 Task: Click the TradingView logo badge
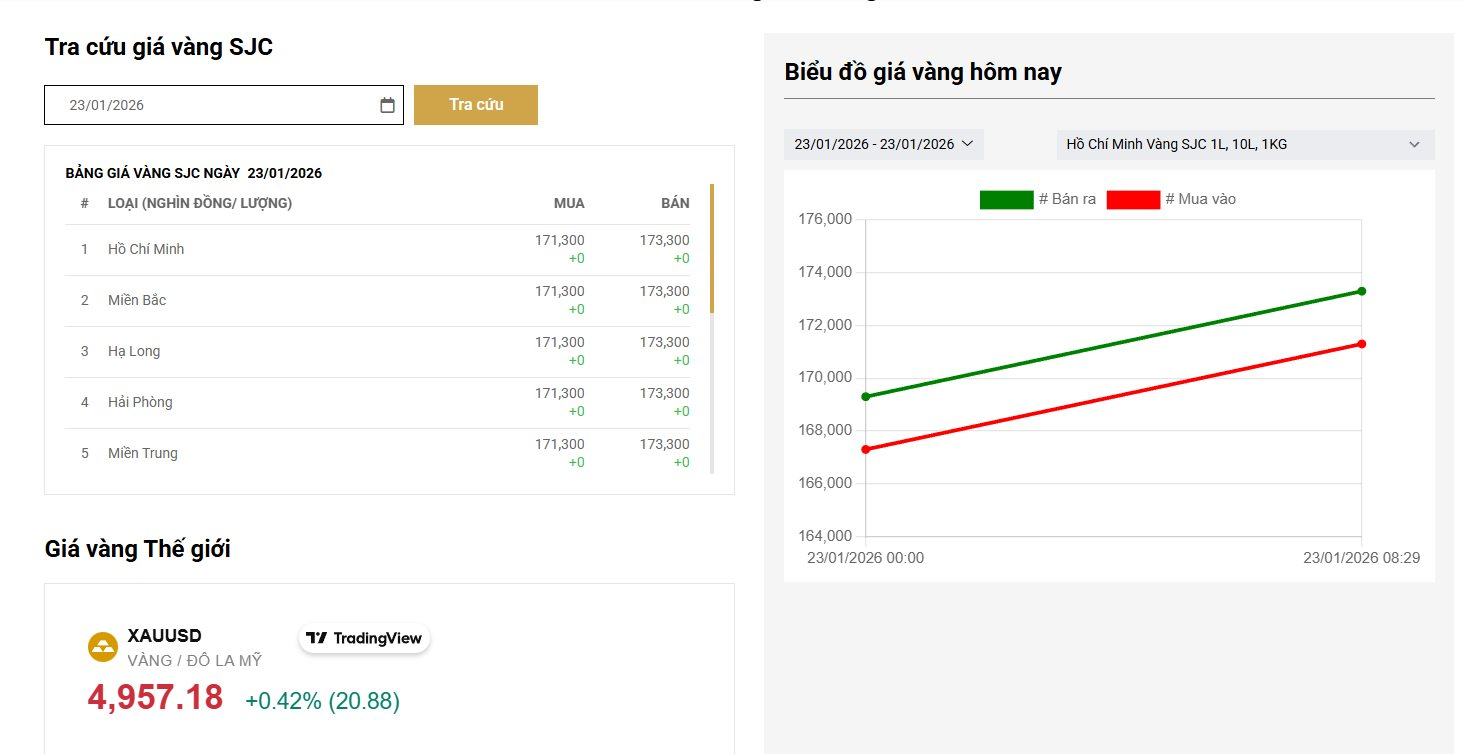(364, 638)
